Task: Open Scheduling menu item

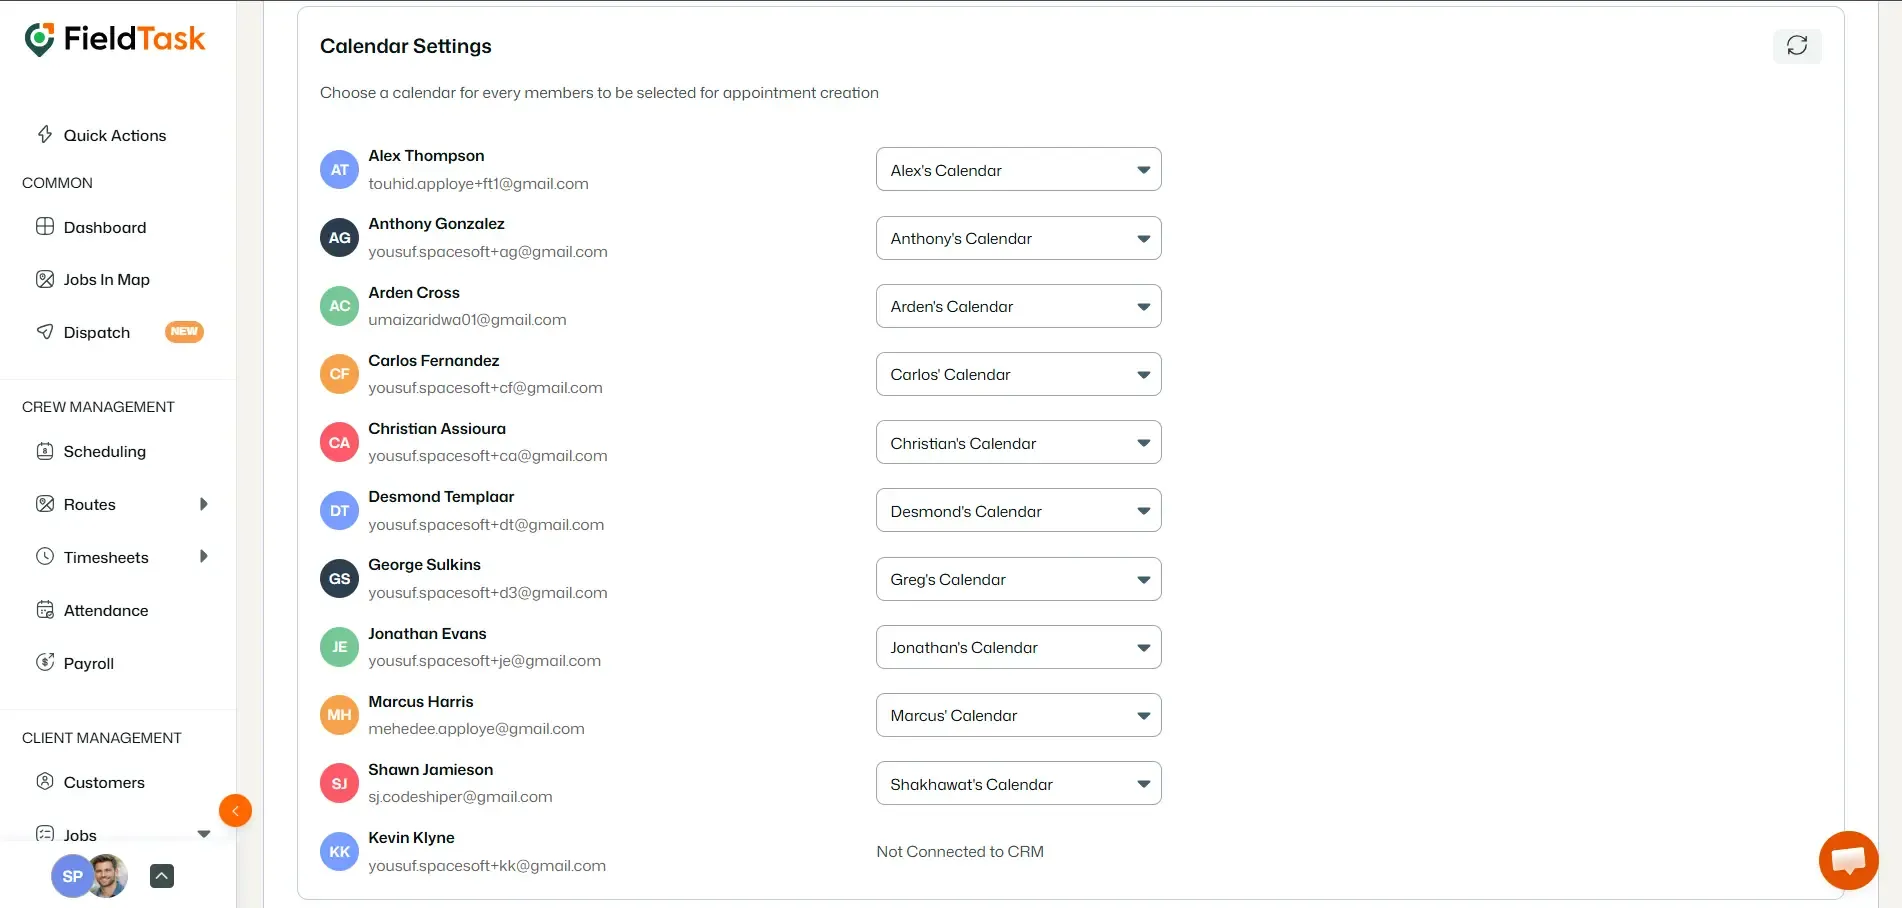Action: click(105, 452)
